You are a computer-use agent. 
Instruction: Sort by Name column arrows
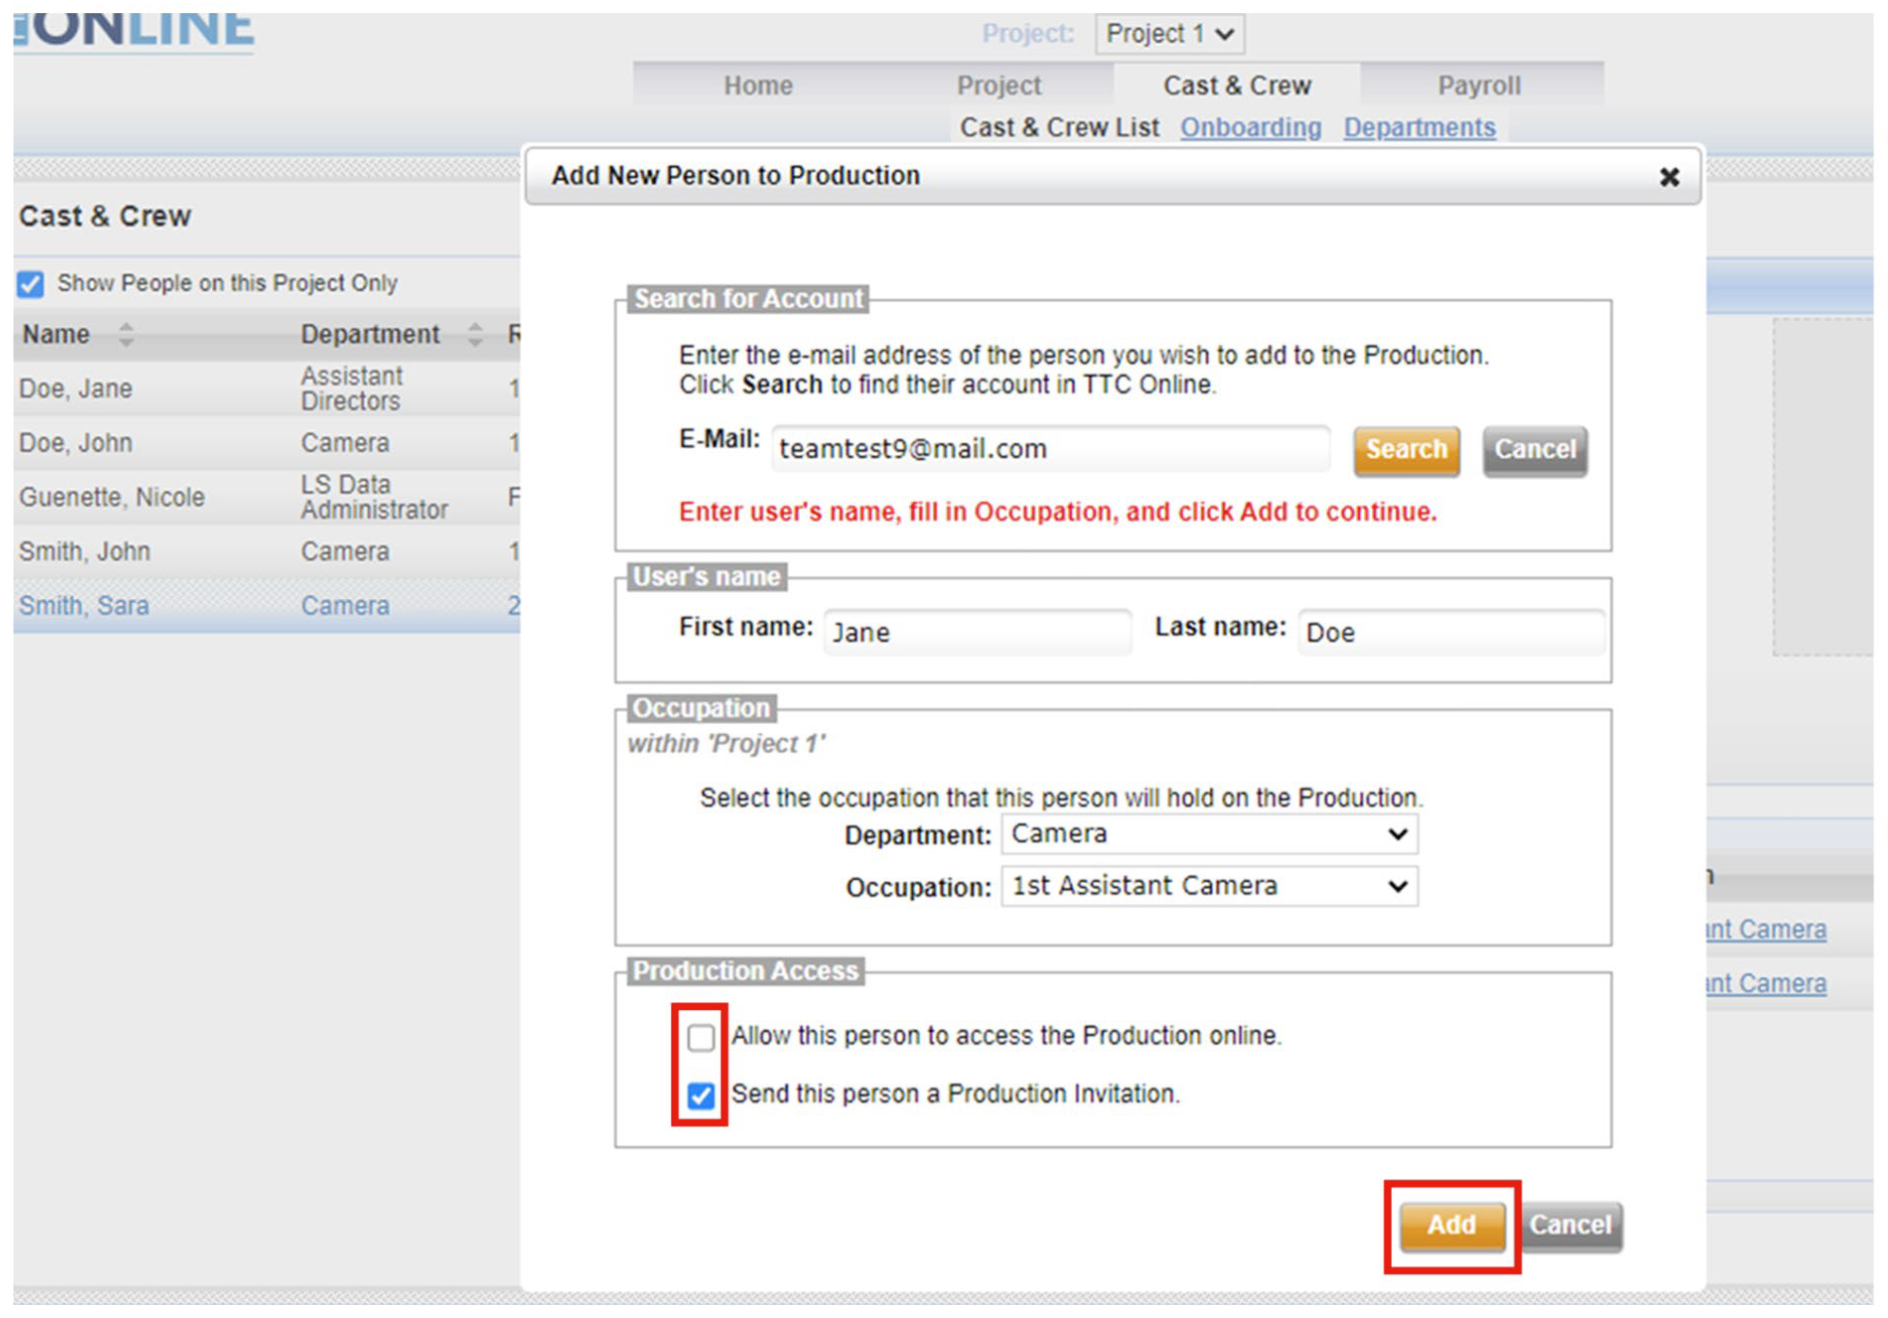click(126, 334)
